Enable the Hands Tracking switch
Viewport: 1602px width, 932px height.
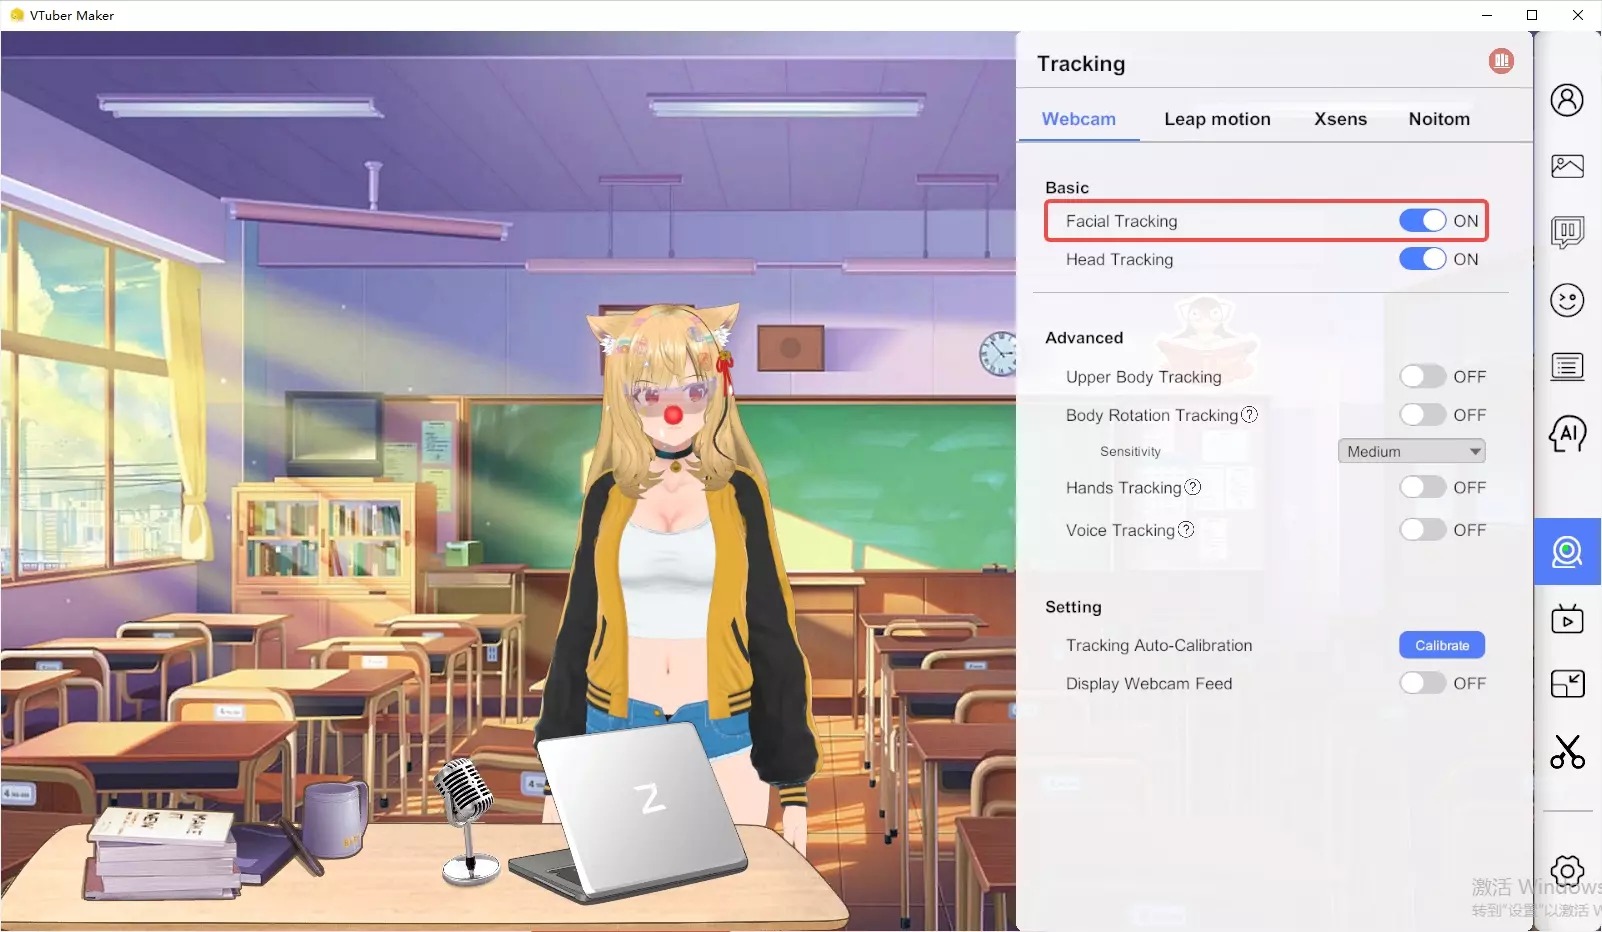(1422, 487)
